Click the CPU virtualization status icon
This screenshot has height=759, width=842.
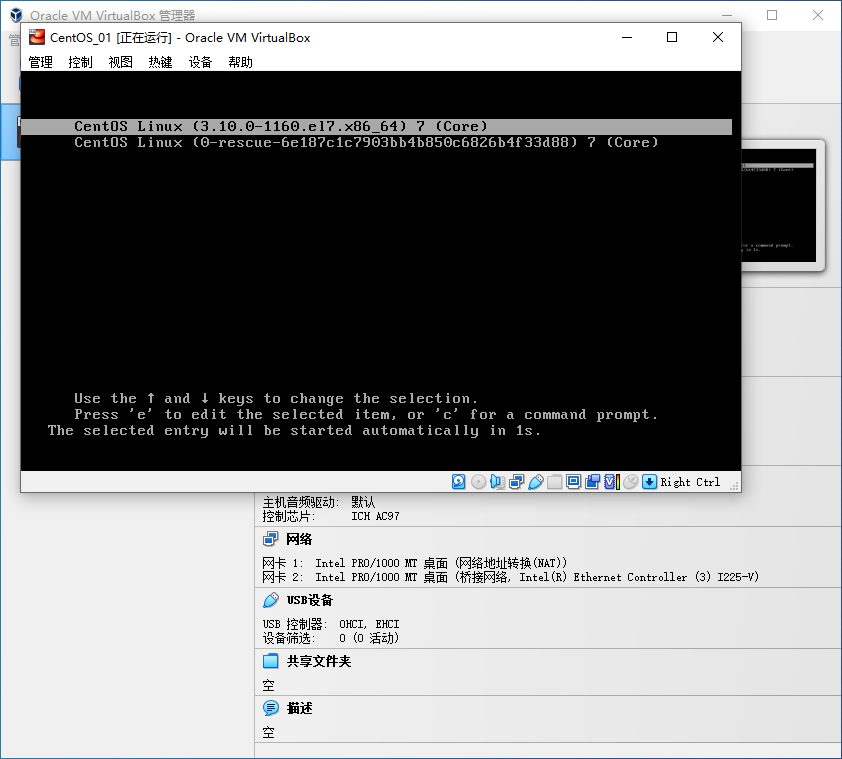612,482
